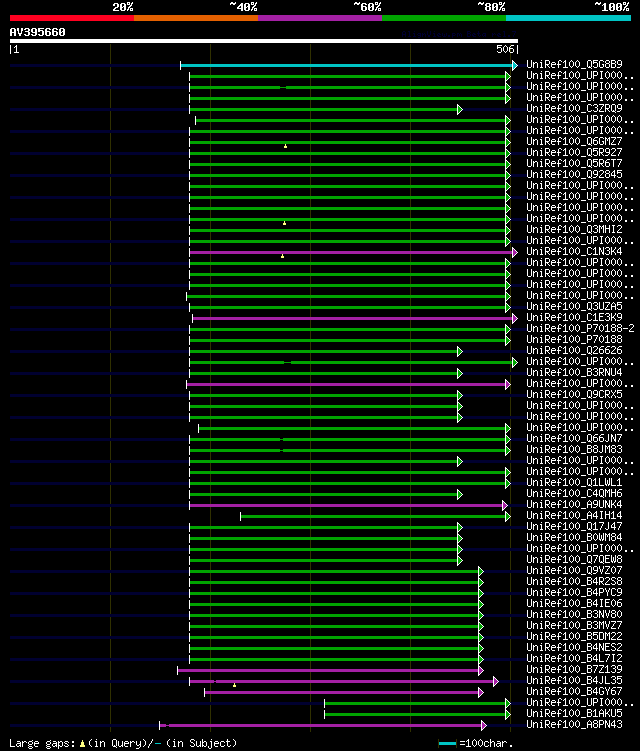
Task: Click the yellow gap marker under the B4JL35 bar
Action: pos(234,685)
